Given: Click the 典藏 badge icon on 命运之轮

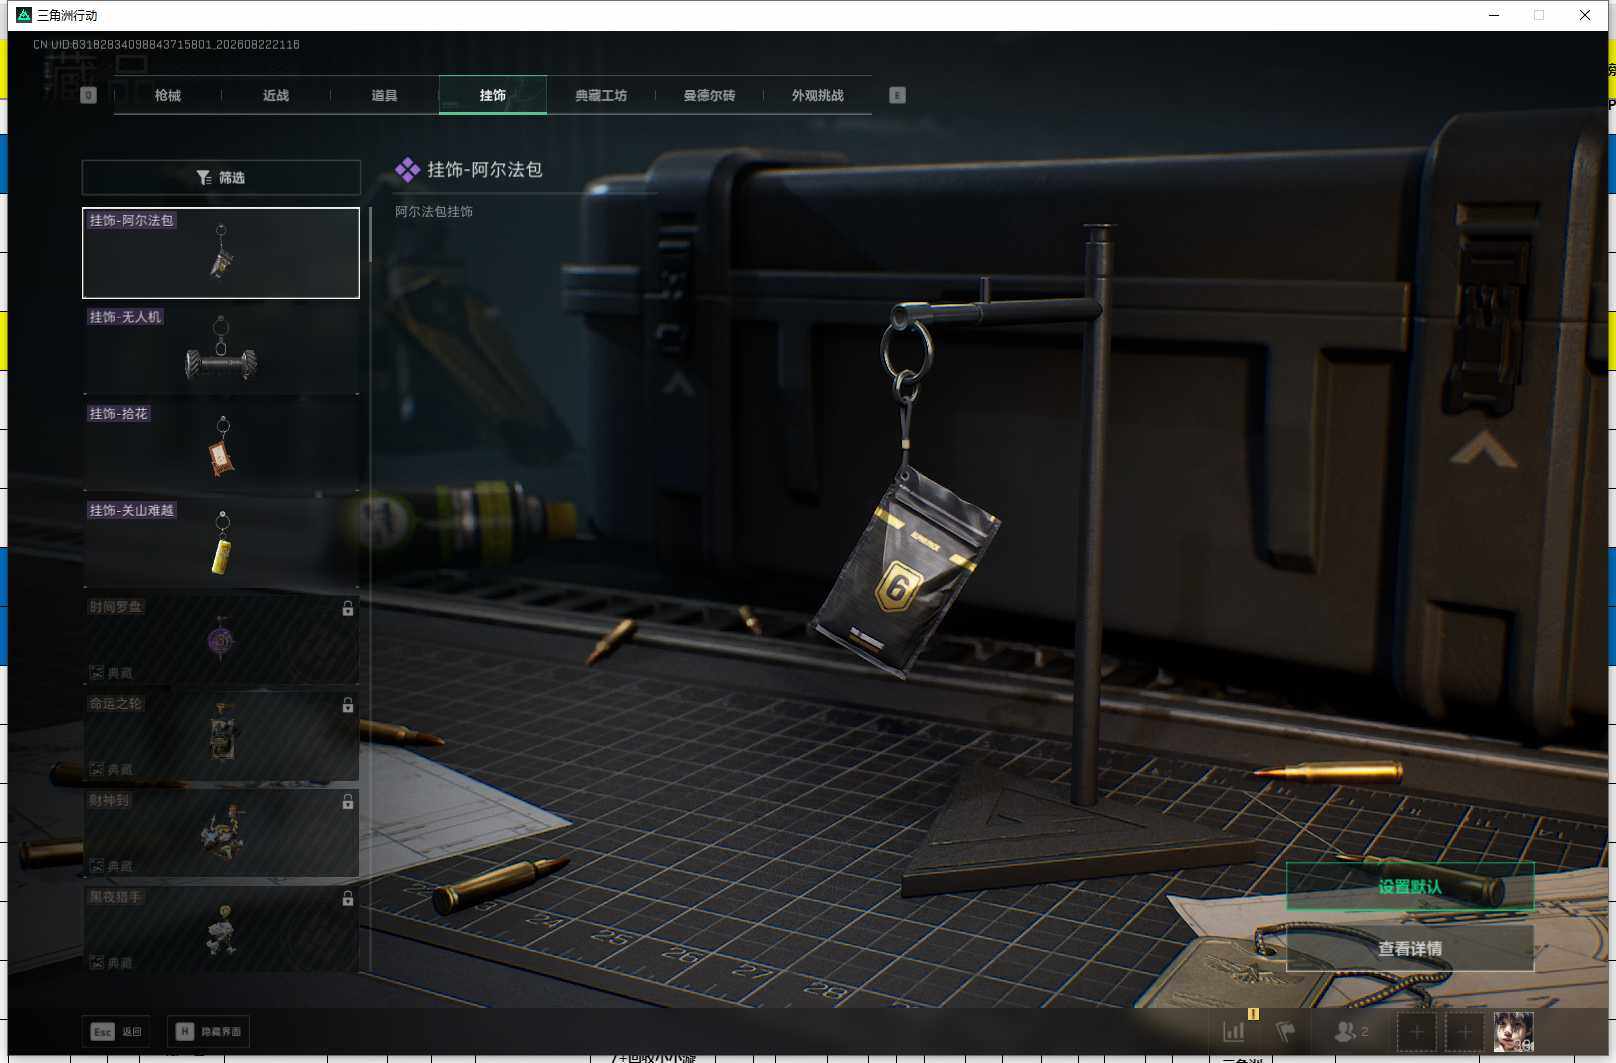Looking at the screenshot, I should (97, 769).
